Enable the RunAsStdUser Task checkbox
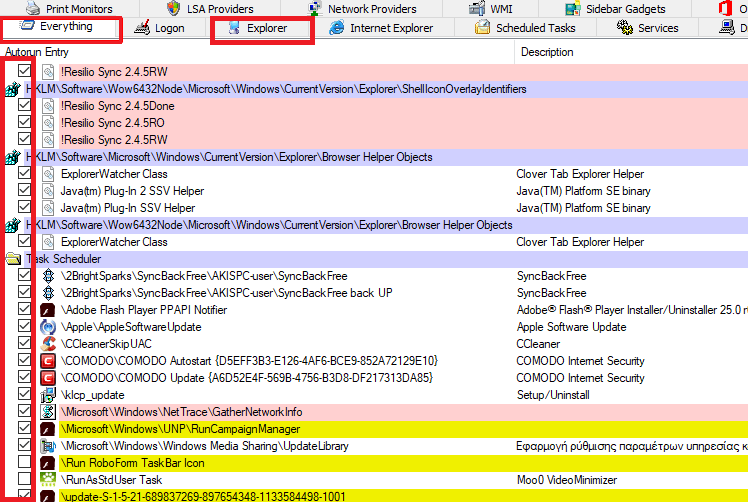 [24, 479]
